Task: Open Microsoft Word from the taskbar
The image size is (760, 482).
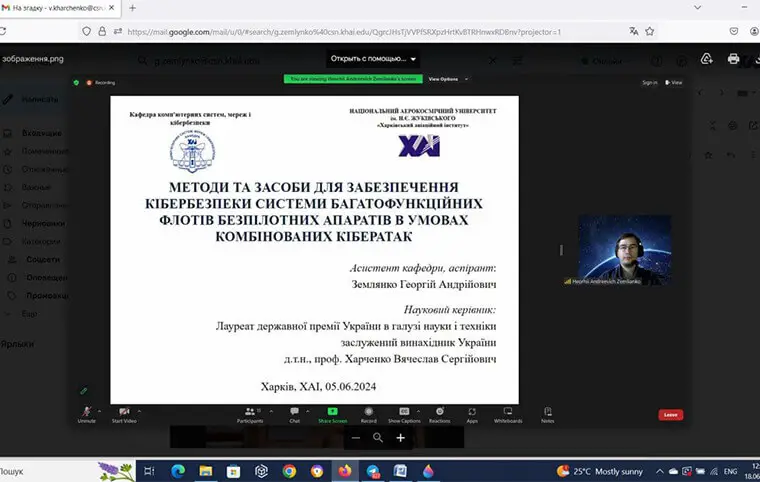Action: tap(400, 471)
